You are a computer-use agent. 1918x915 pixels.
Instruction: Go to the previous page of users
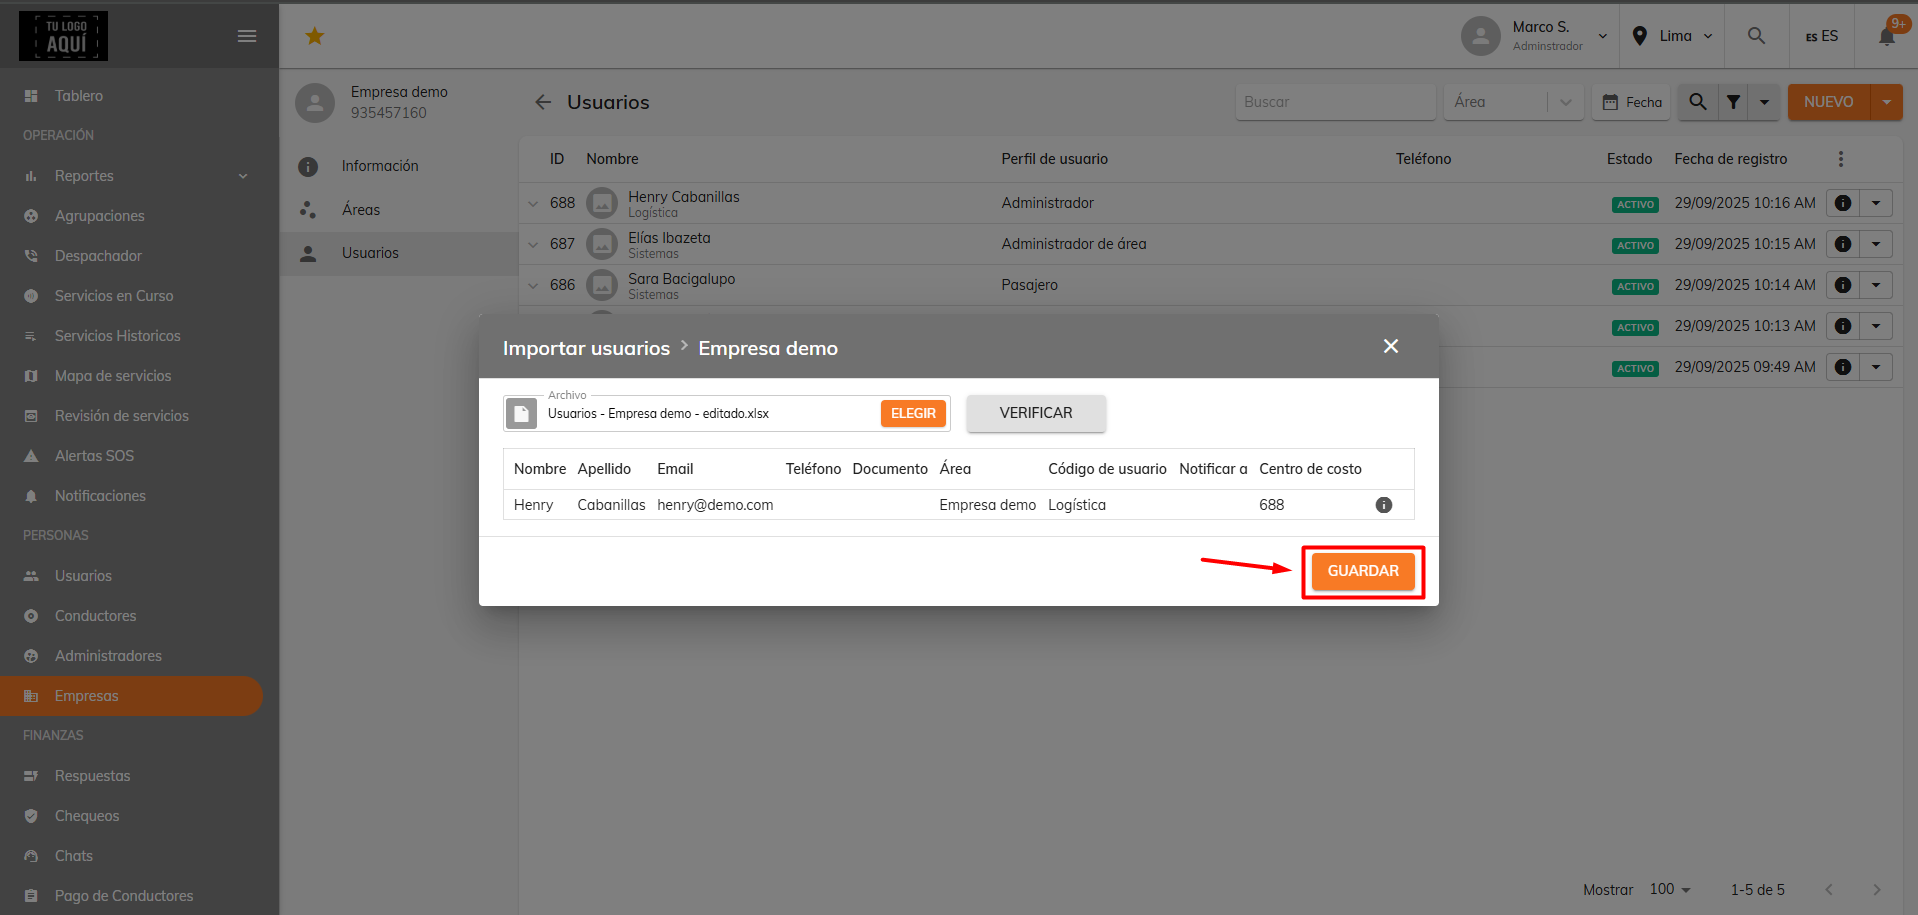1829,889
